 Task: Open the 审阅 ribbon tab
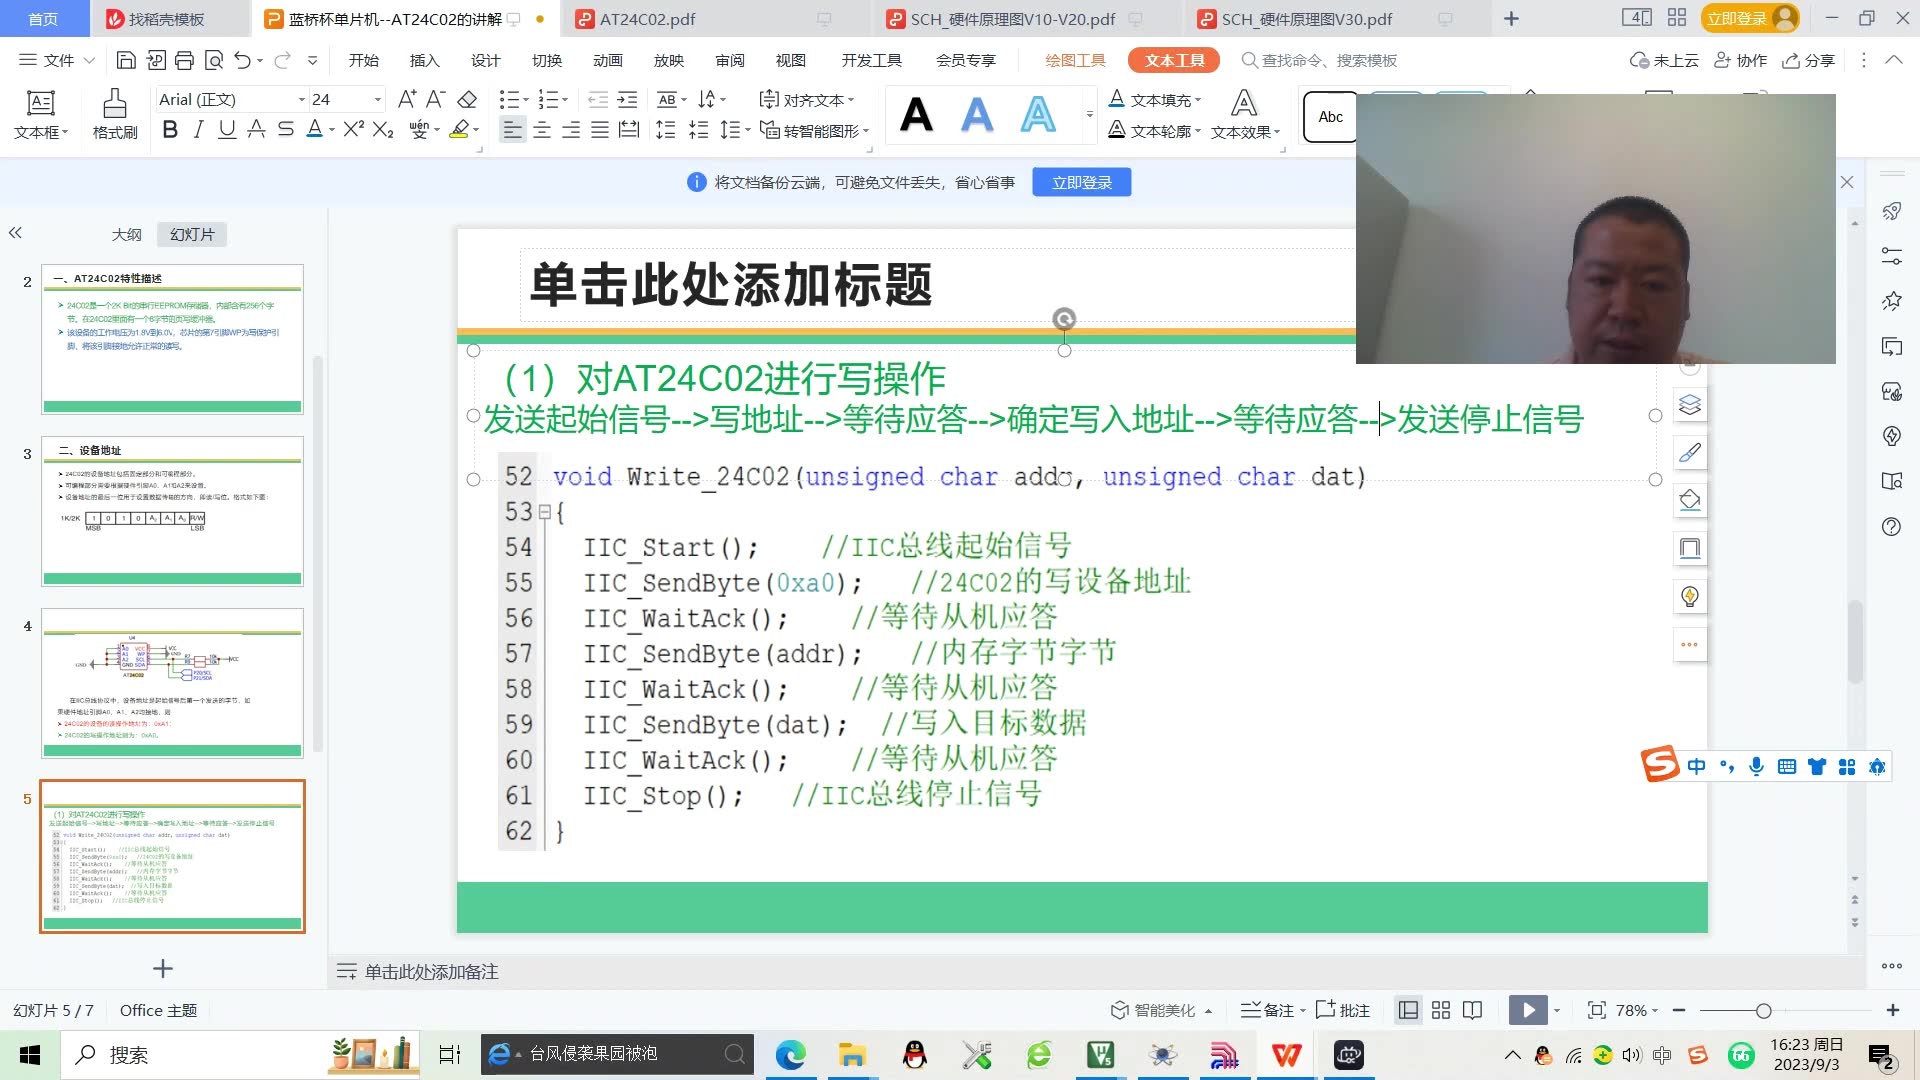[729, 60]
